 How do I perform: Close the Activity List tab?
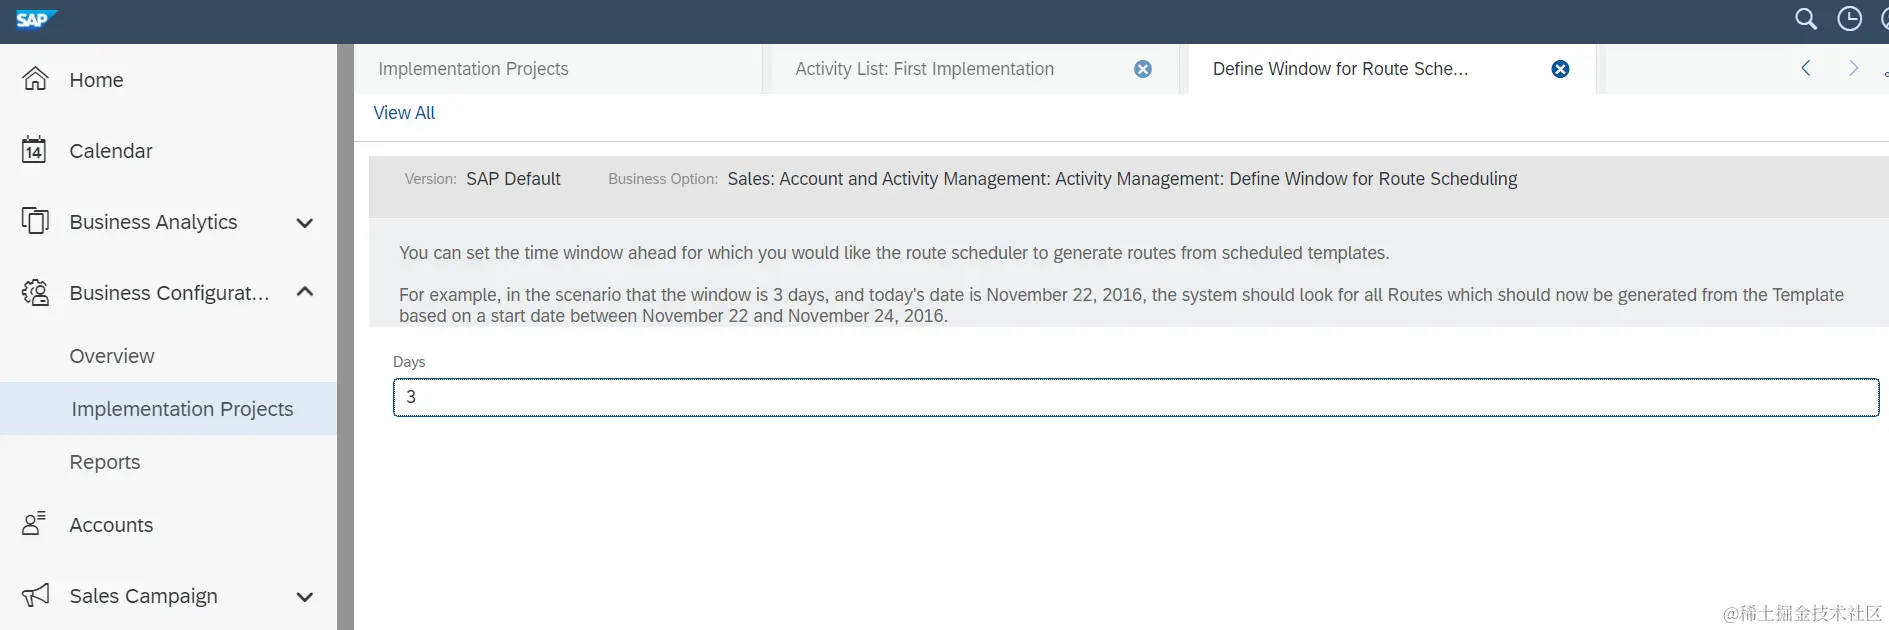1143,69
